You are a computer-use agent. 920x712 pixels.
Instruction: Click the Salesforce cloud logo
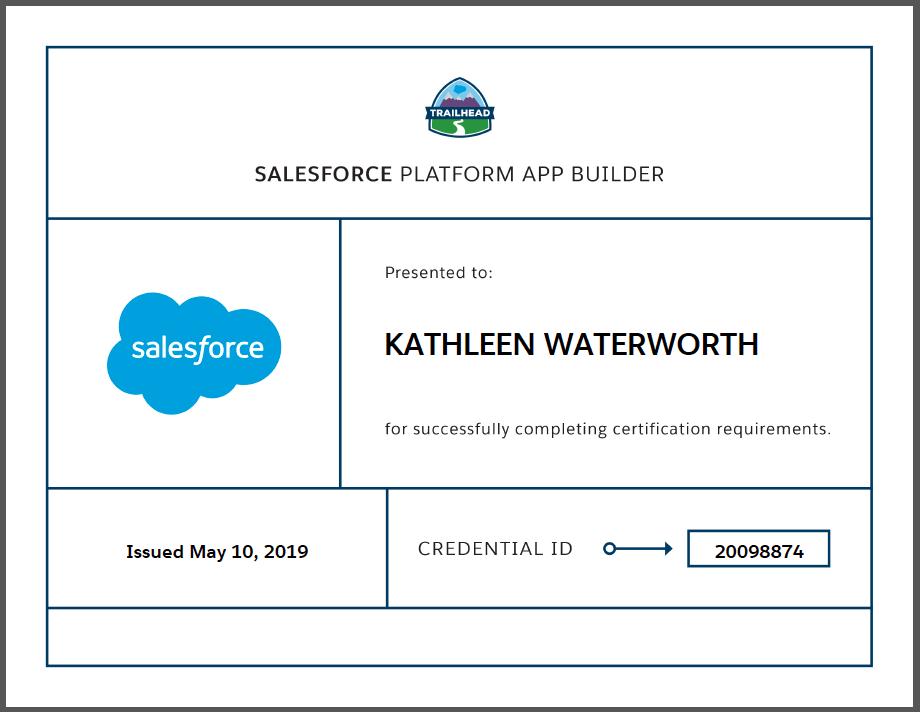click(194, 353)
